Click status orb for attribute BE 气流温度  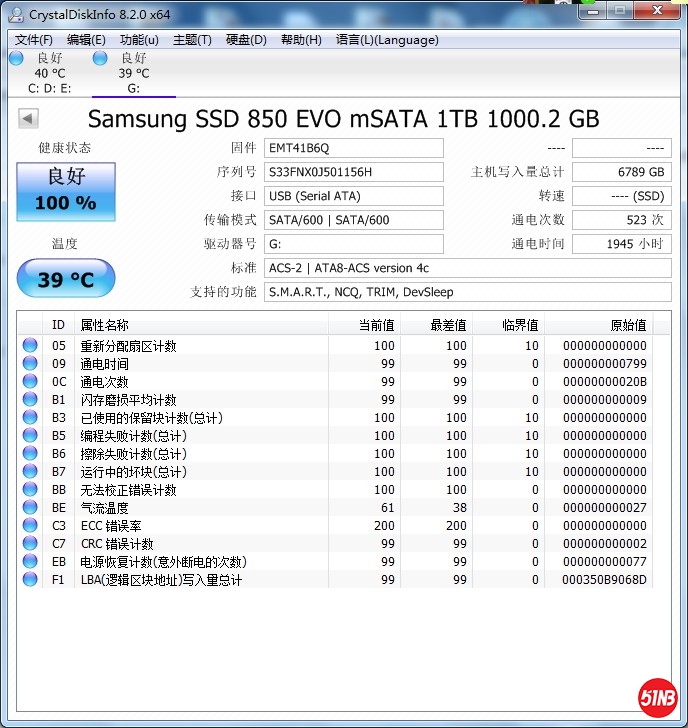point(30,508)
